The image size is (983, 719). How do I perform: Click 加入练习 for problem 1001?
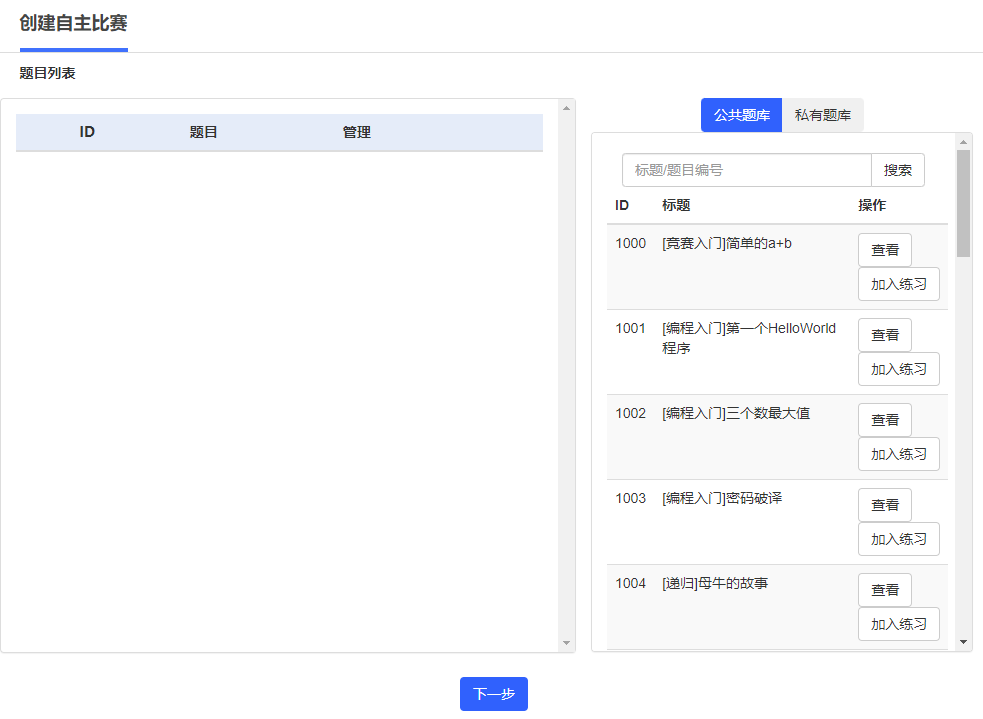(898, 369)
